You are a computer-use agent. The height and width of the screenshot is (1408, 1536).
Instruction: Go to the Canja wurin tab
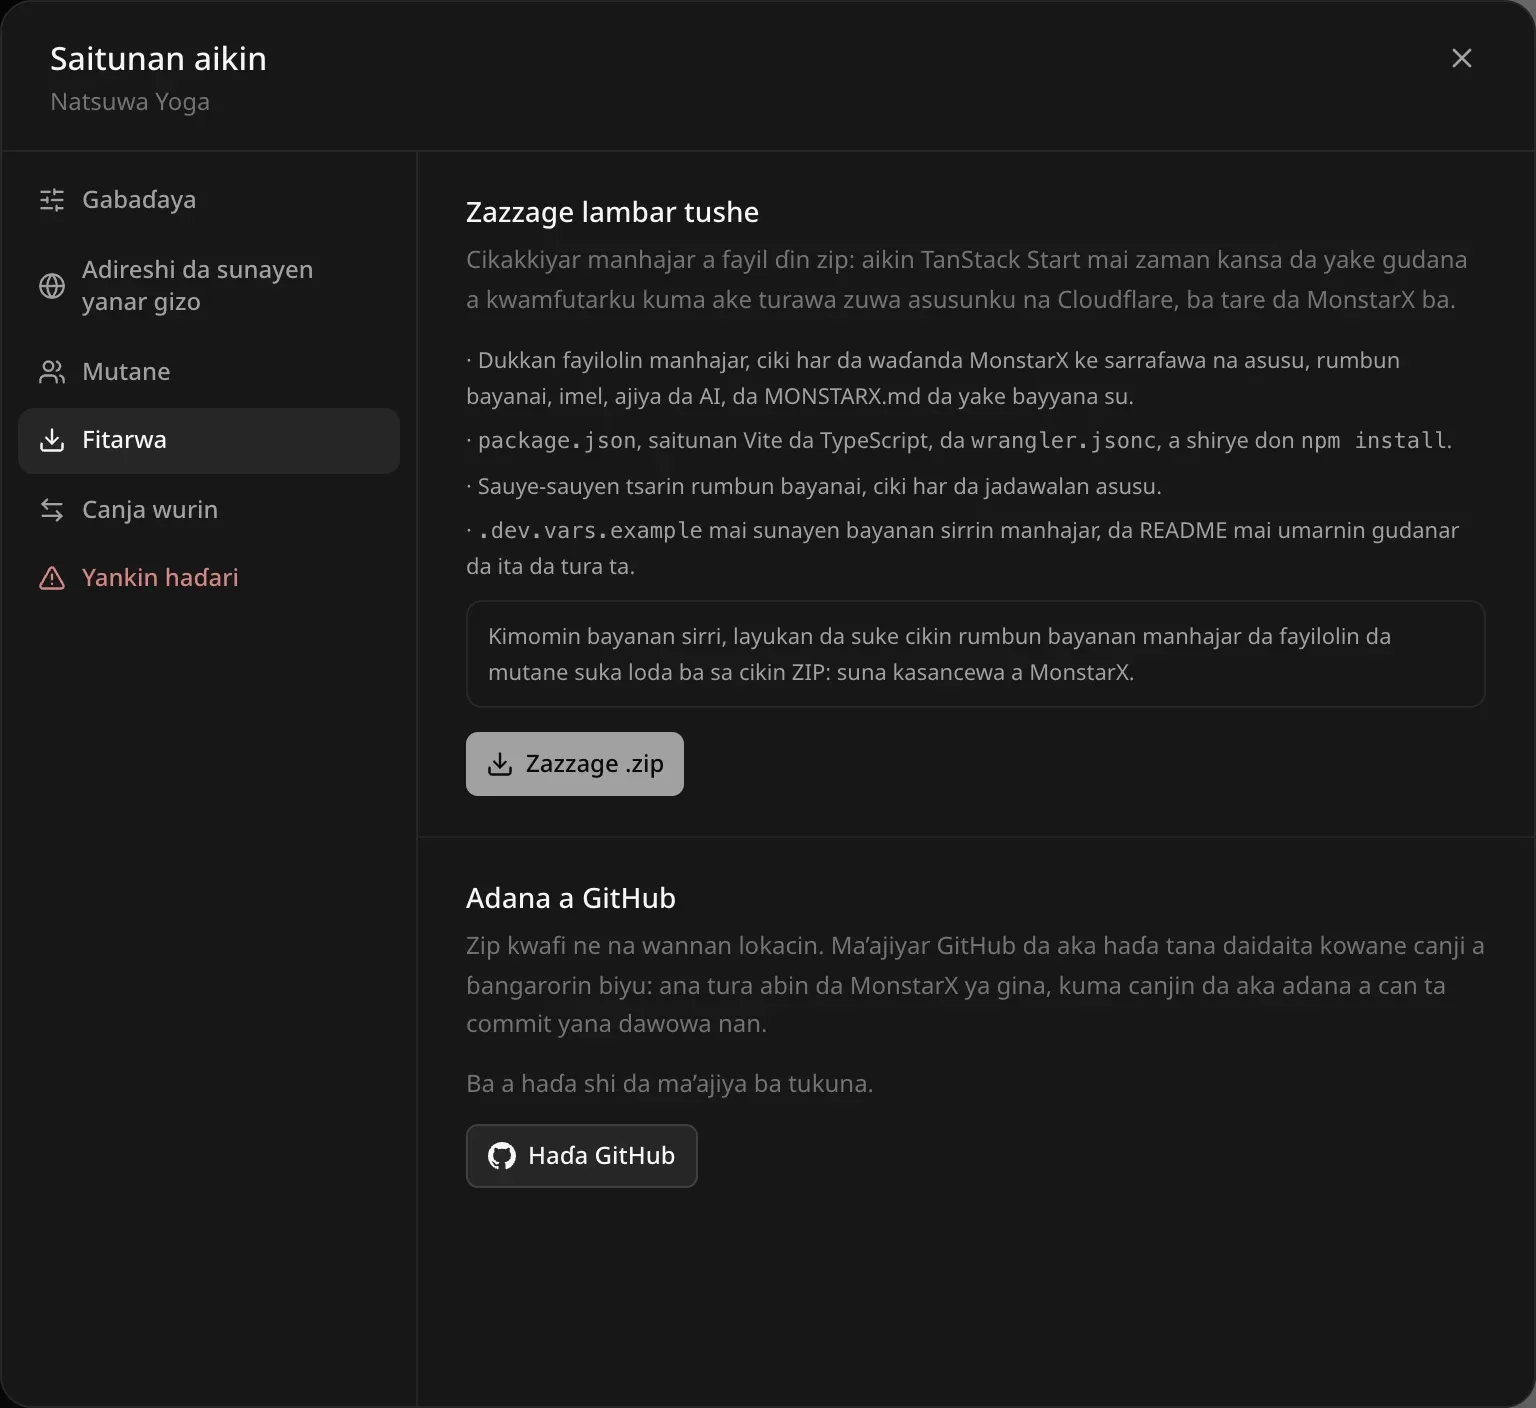[209, 510]
